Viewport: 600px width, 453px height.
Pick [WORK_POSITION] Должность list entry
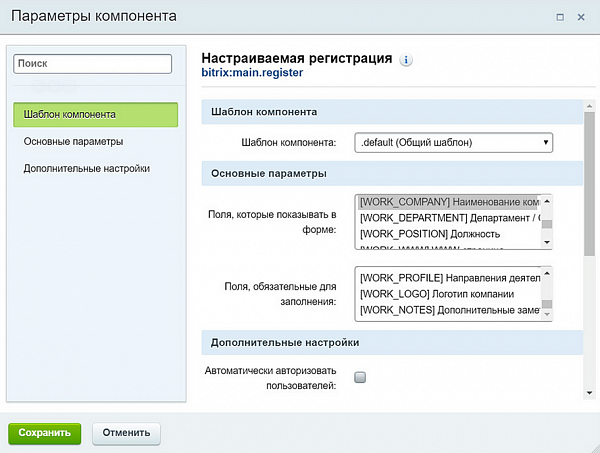coord(447,233)
